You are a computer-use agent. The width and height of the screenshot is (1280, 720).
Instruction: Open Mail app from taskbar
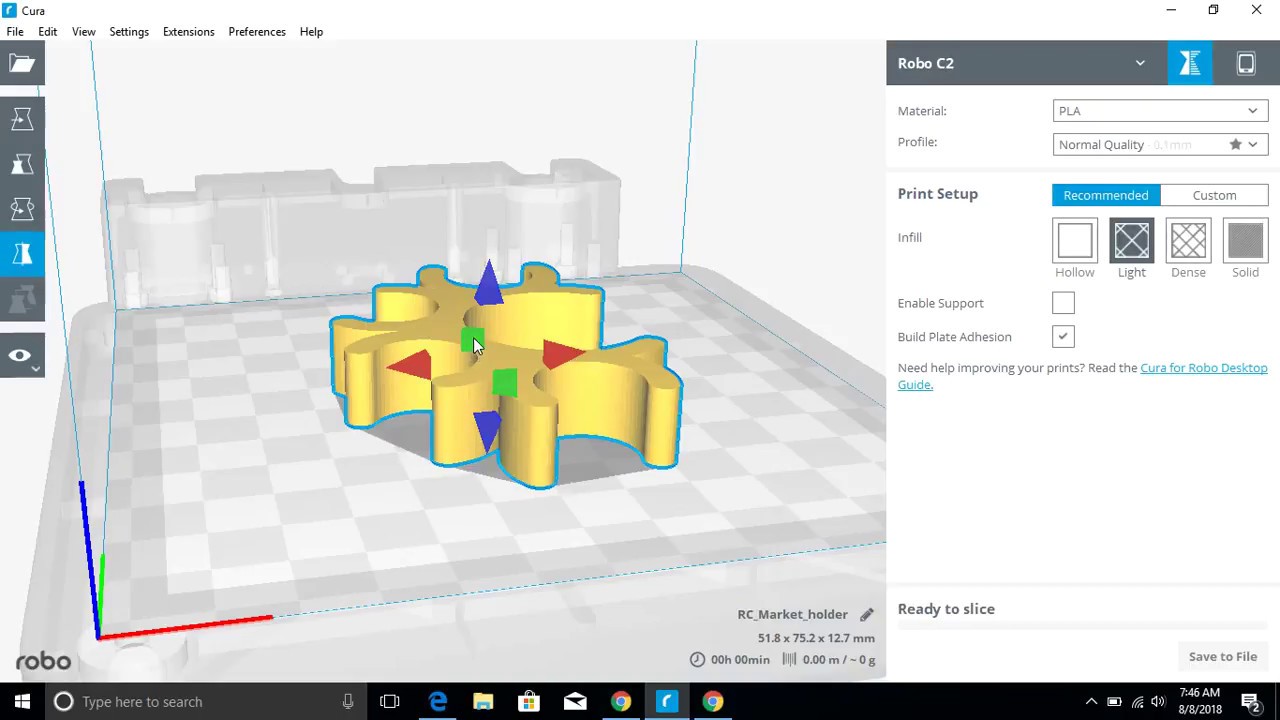click(575, 701)
